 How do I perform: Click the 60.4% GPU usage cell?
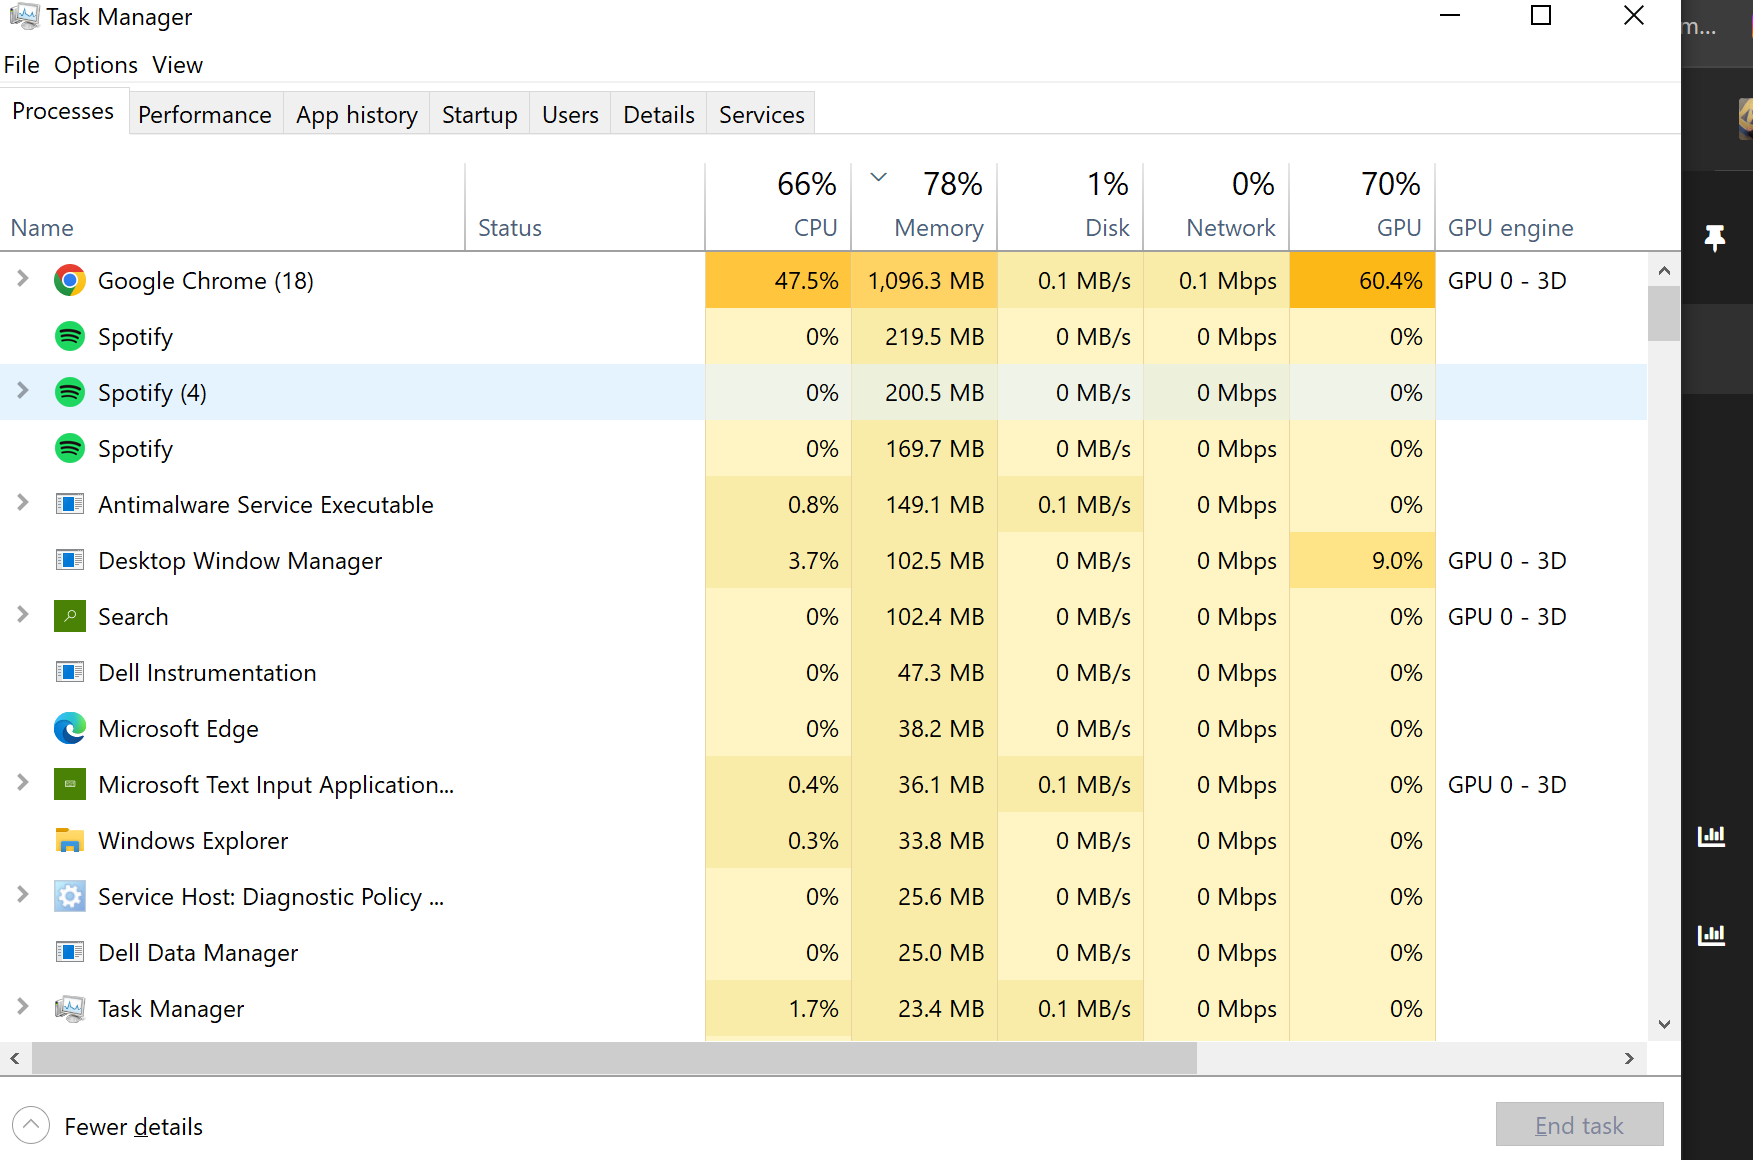click(x=1362, y=281)
